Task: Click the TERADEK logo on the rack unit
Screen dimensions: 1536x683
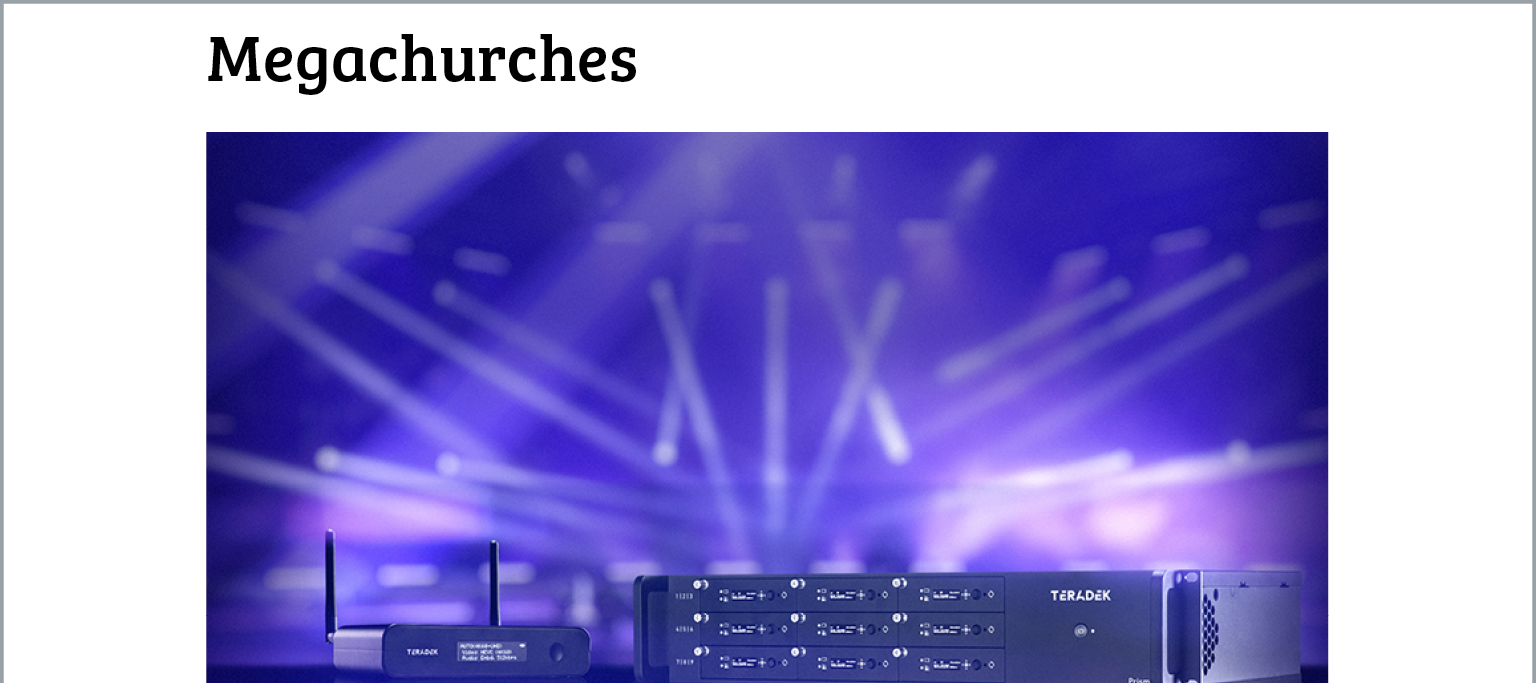Action: (1080, 596)
